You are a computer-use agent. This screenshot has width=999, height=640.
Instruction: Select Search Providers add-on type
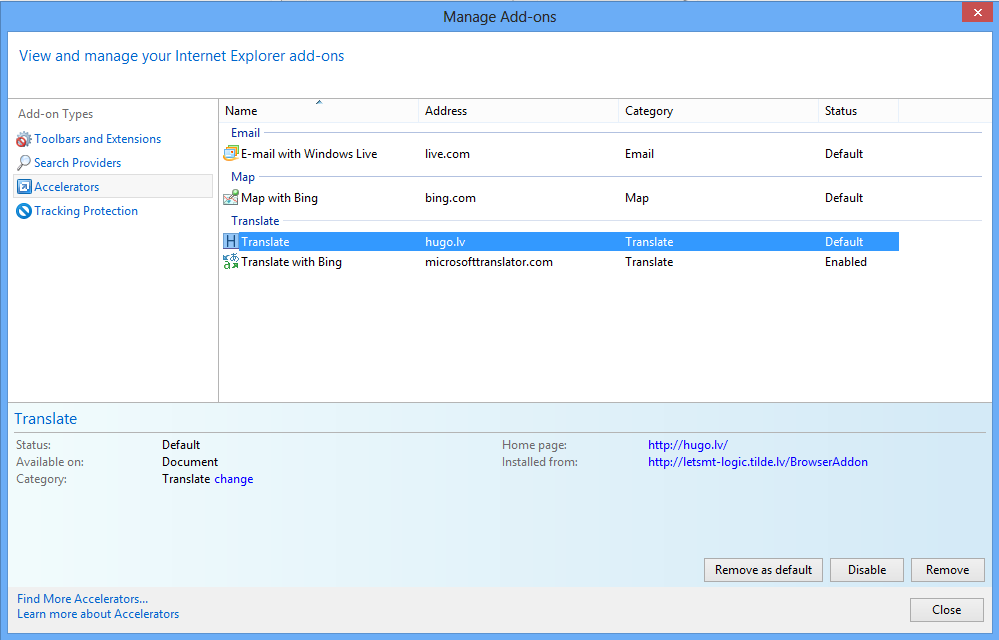[x=77, y=163]
